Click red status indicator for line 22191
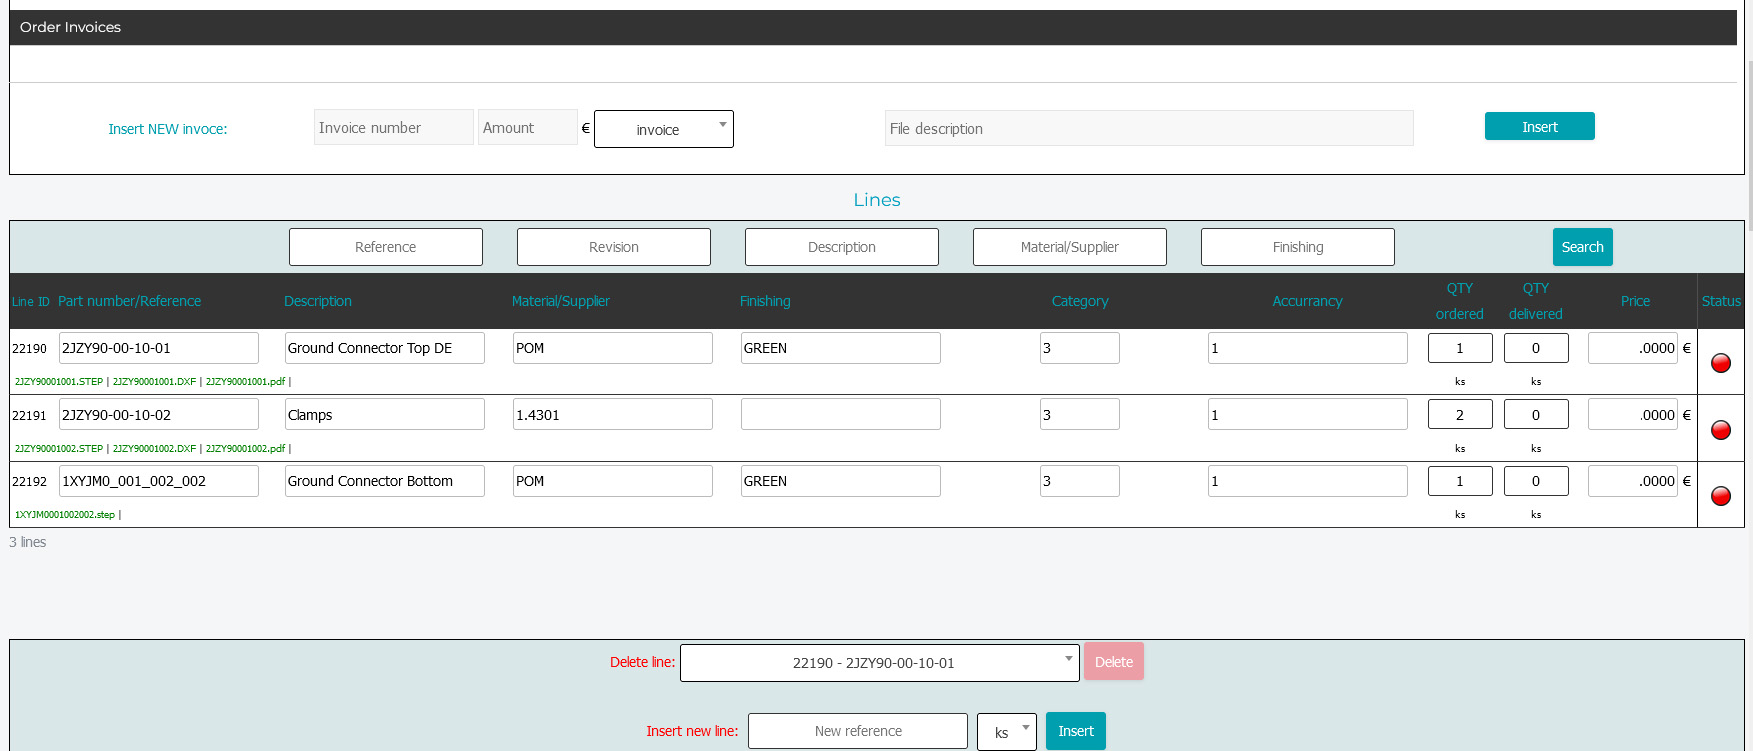 [x=1720, y=430]
